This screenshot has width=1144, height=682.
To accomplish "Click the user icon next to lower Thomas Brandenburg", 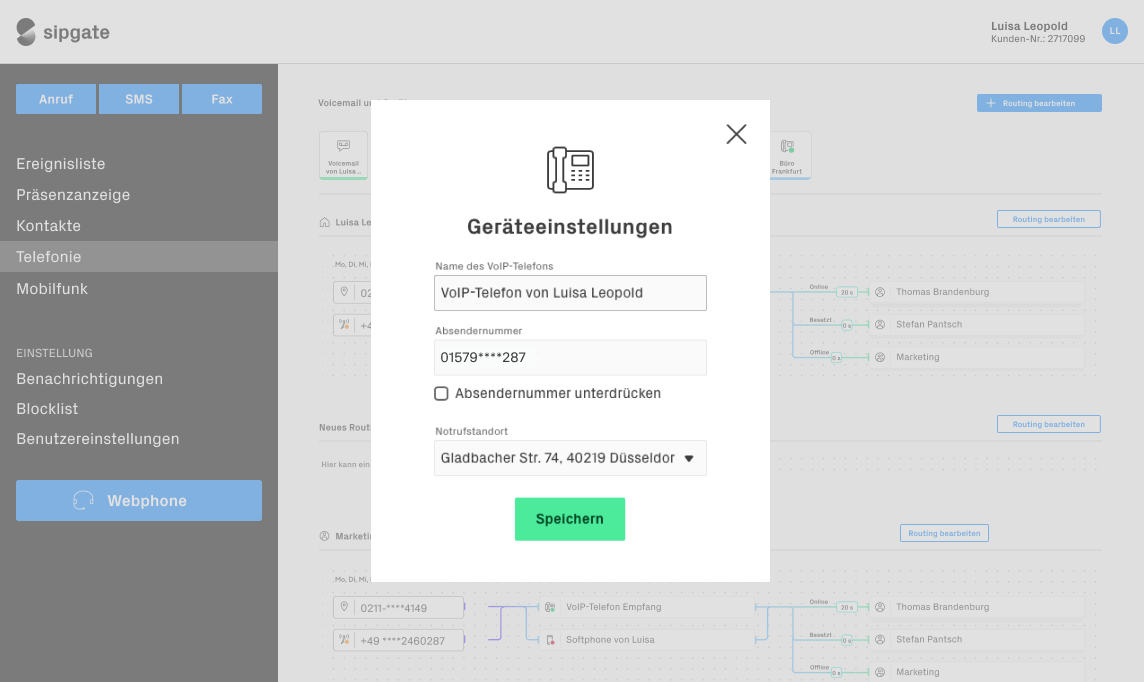I will click(x=880, y=607).
